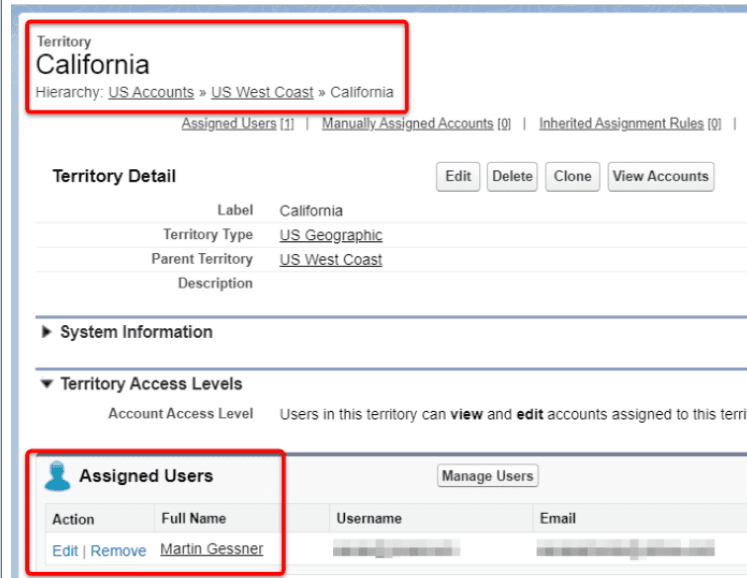This screenshot has width=747, height=578.
Task: Go to US West Coast in hierarchy breadcrumb
Action: [262, 92]
